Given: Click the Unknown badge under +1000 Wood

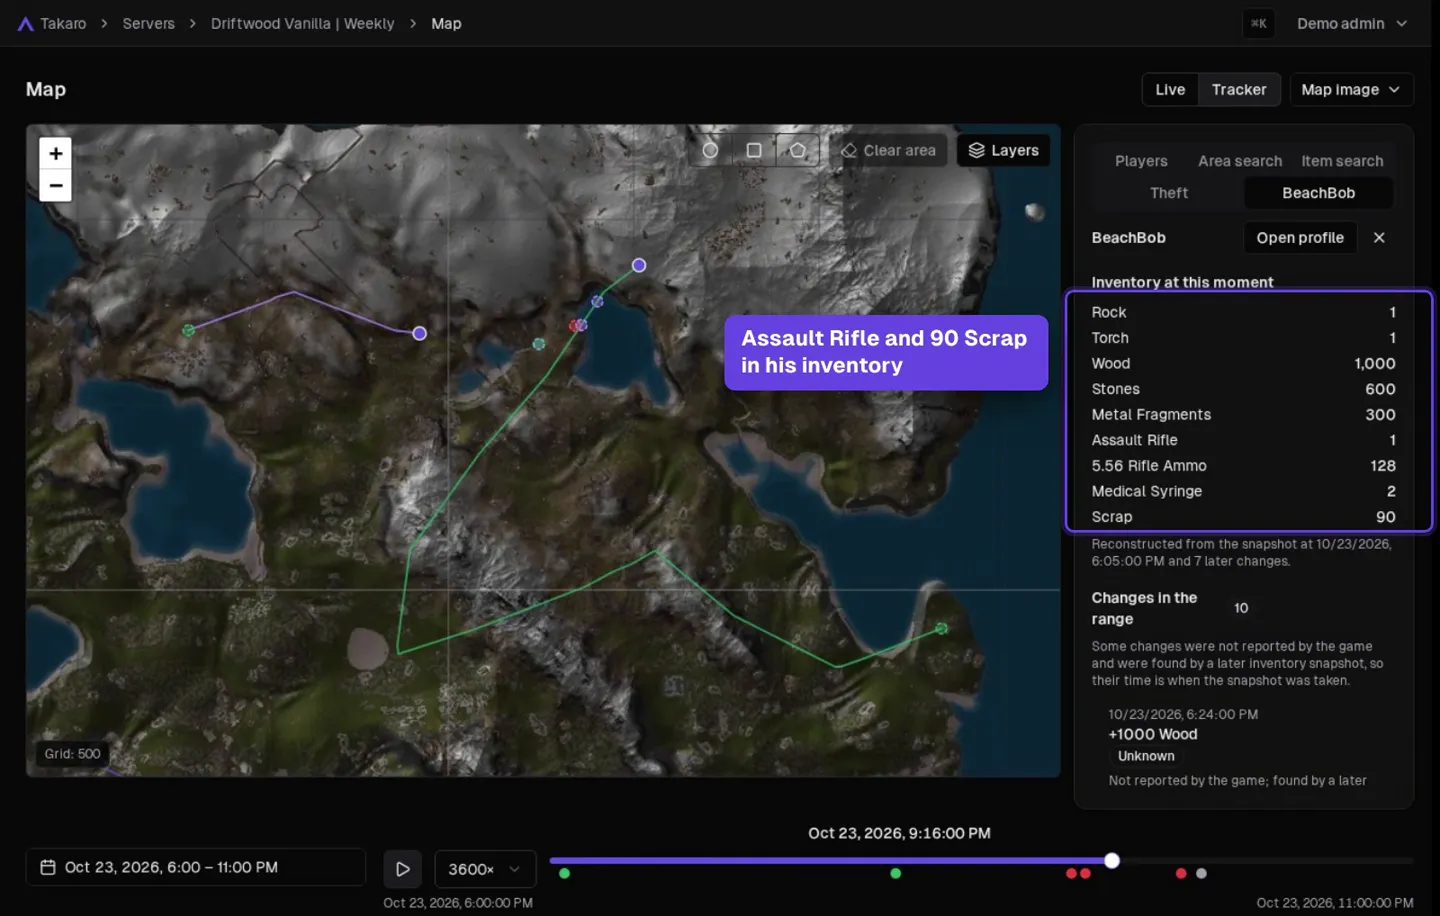Looking at the screenshot, I should point(1146,756).
